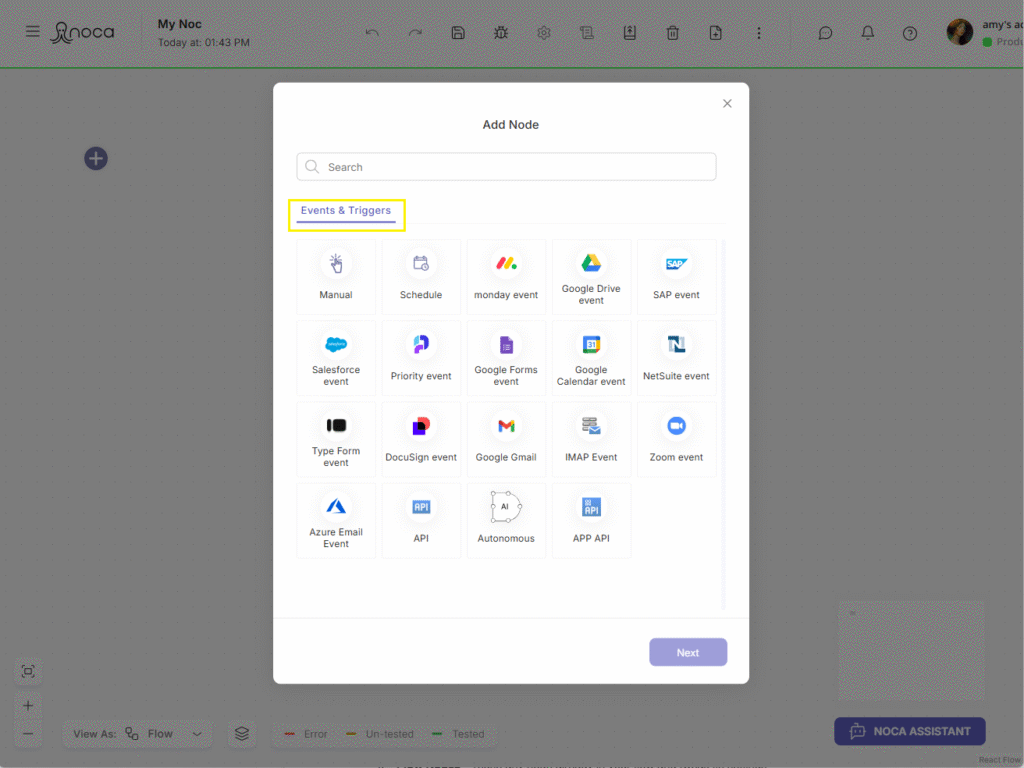Click the export upload icon in toolbar

[630, 33]
